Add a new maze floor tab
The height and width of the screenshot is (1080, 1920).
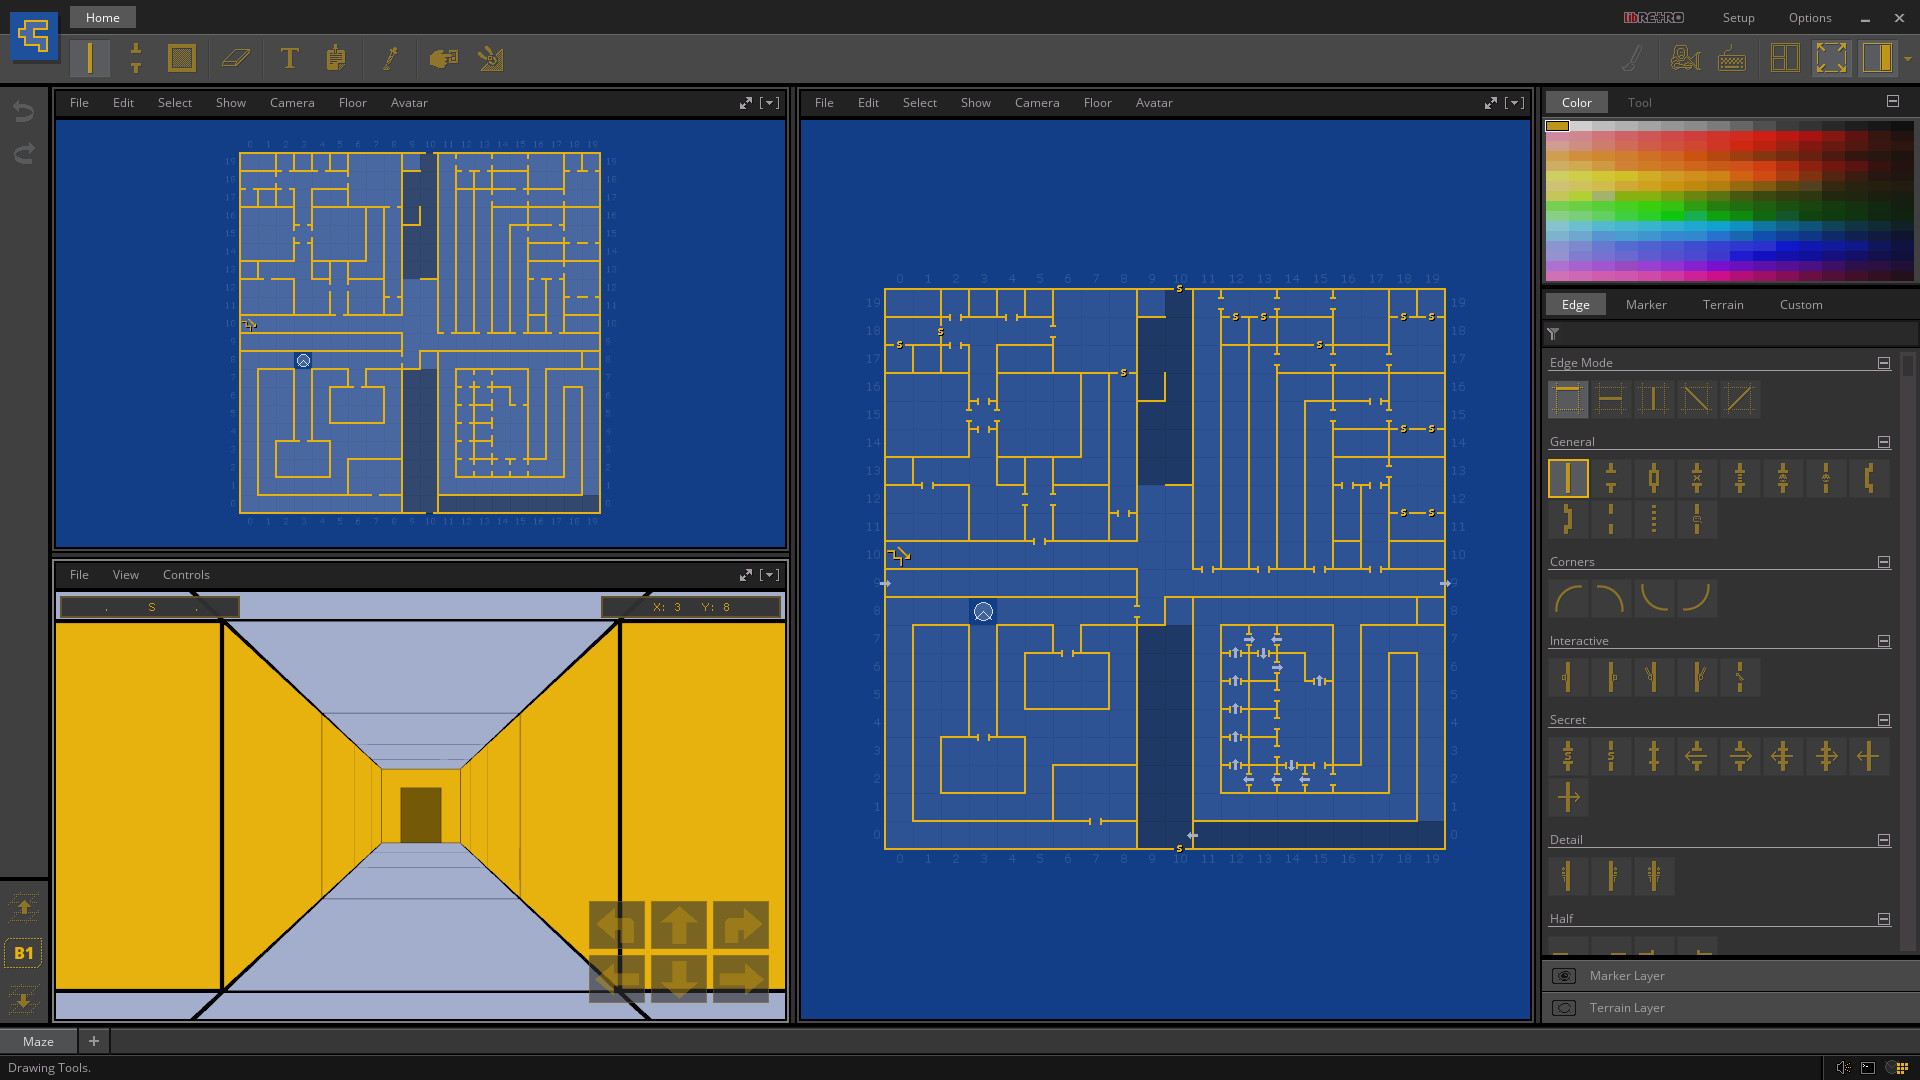(x=94, y=1040)
